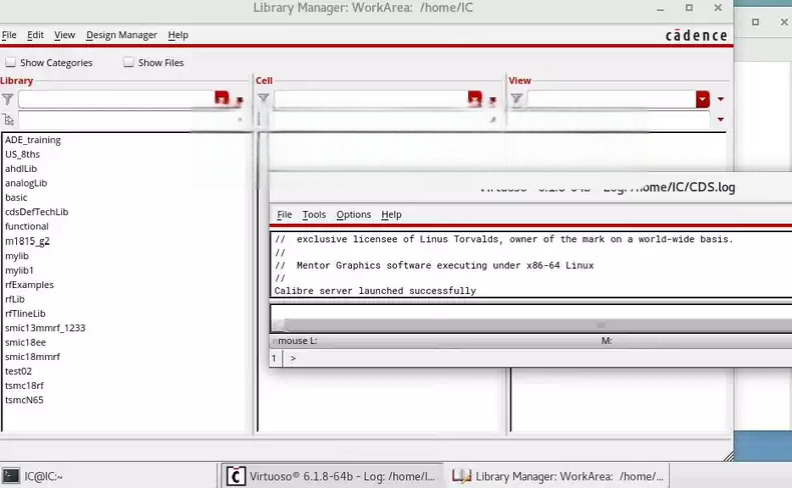This screenshot has height=488, width=792.
Task: Click the Library second-row input field
Action: coord(126,120)
